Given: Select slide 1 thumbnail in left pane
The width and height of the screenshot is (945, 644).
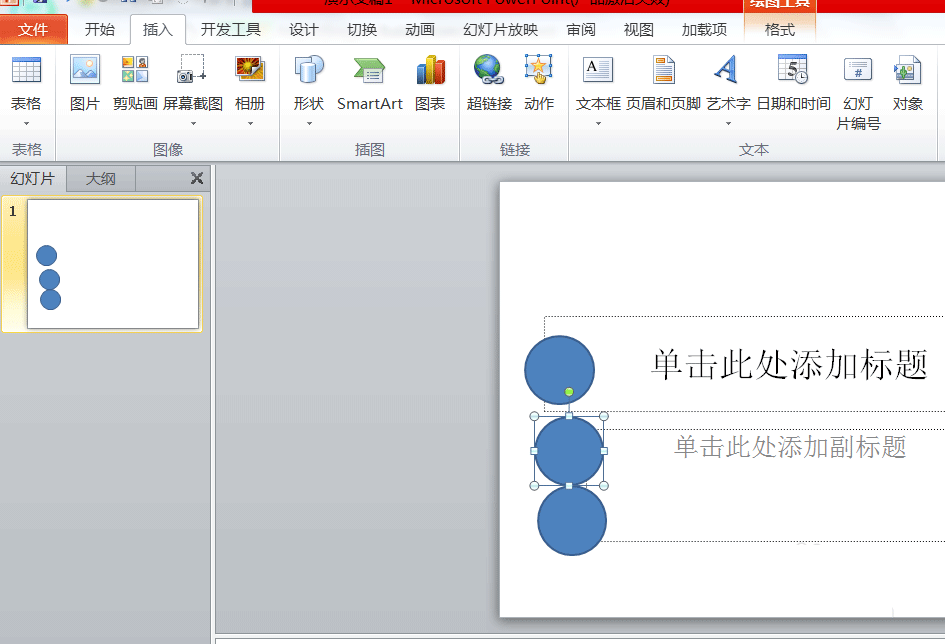Looking at the screenshot, I should 111,263.
